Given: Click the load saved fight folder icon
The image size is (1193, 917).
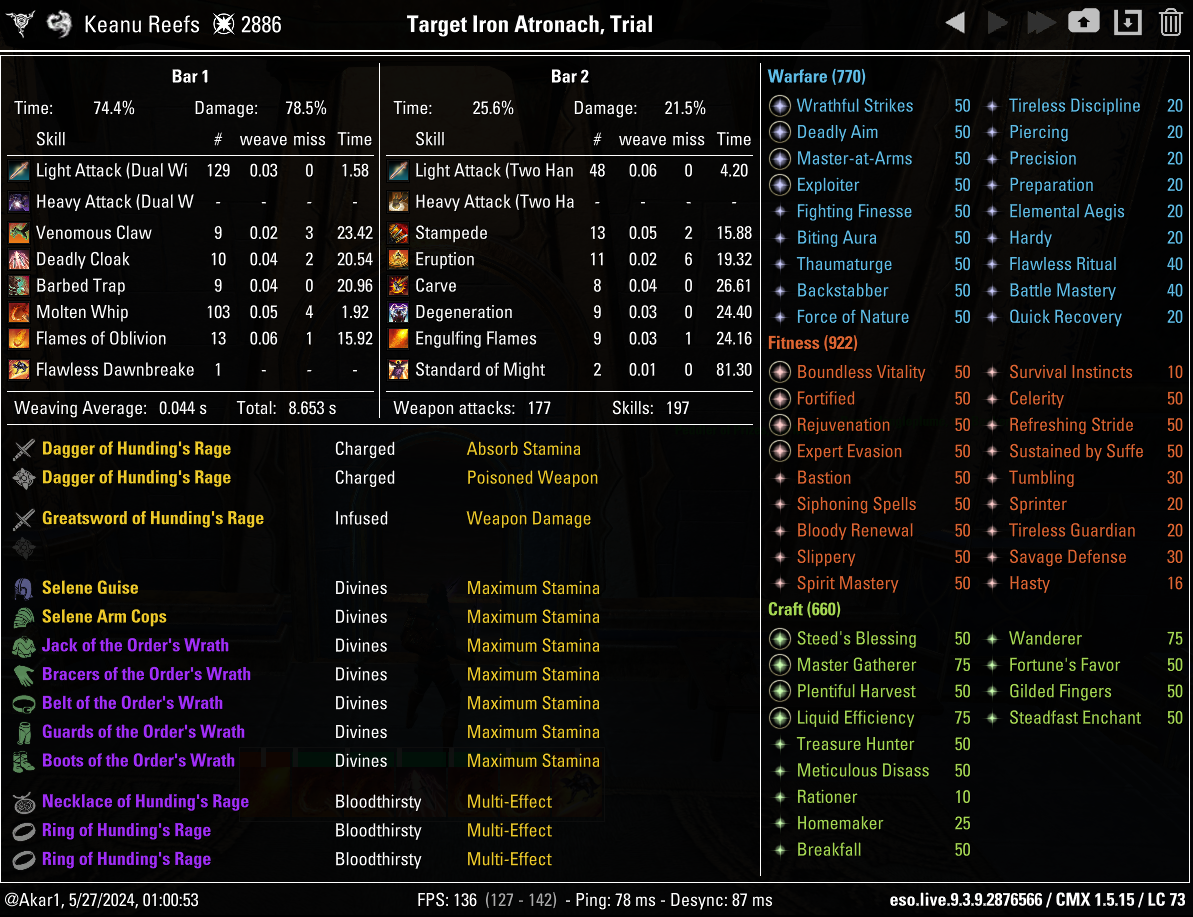Looking at the screenshot, I should (1084, 22).
